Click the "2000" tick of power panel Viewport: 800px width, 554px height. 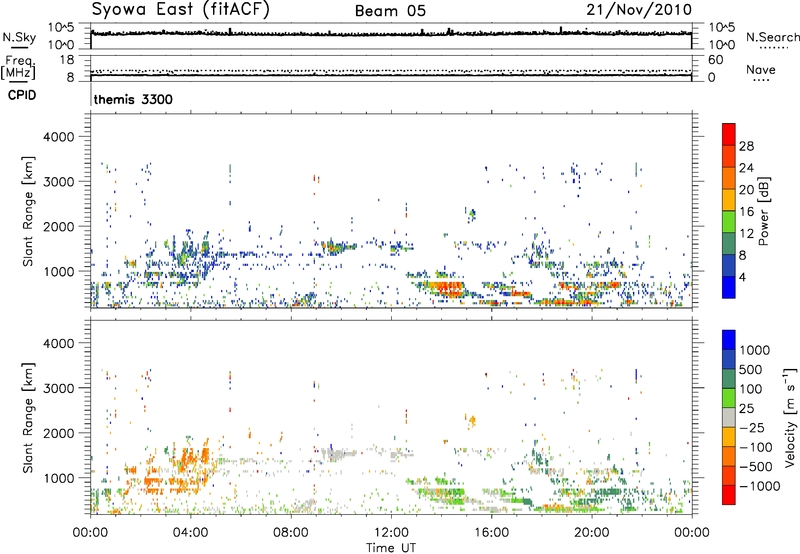[58, 226]
